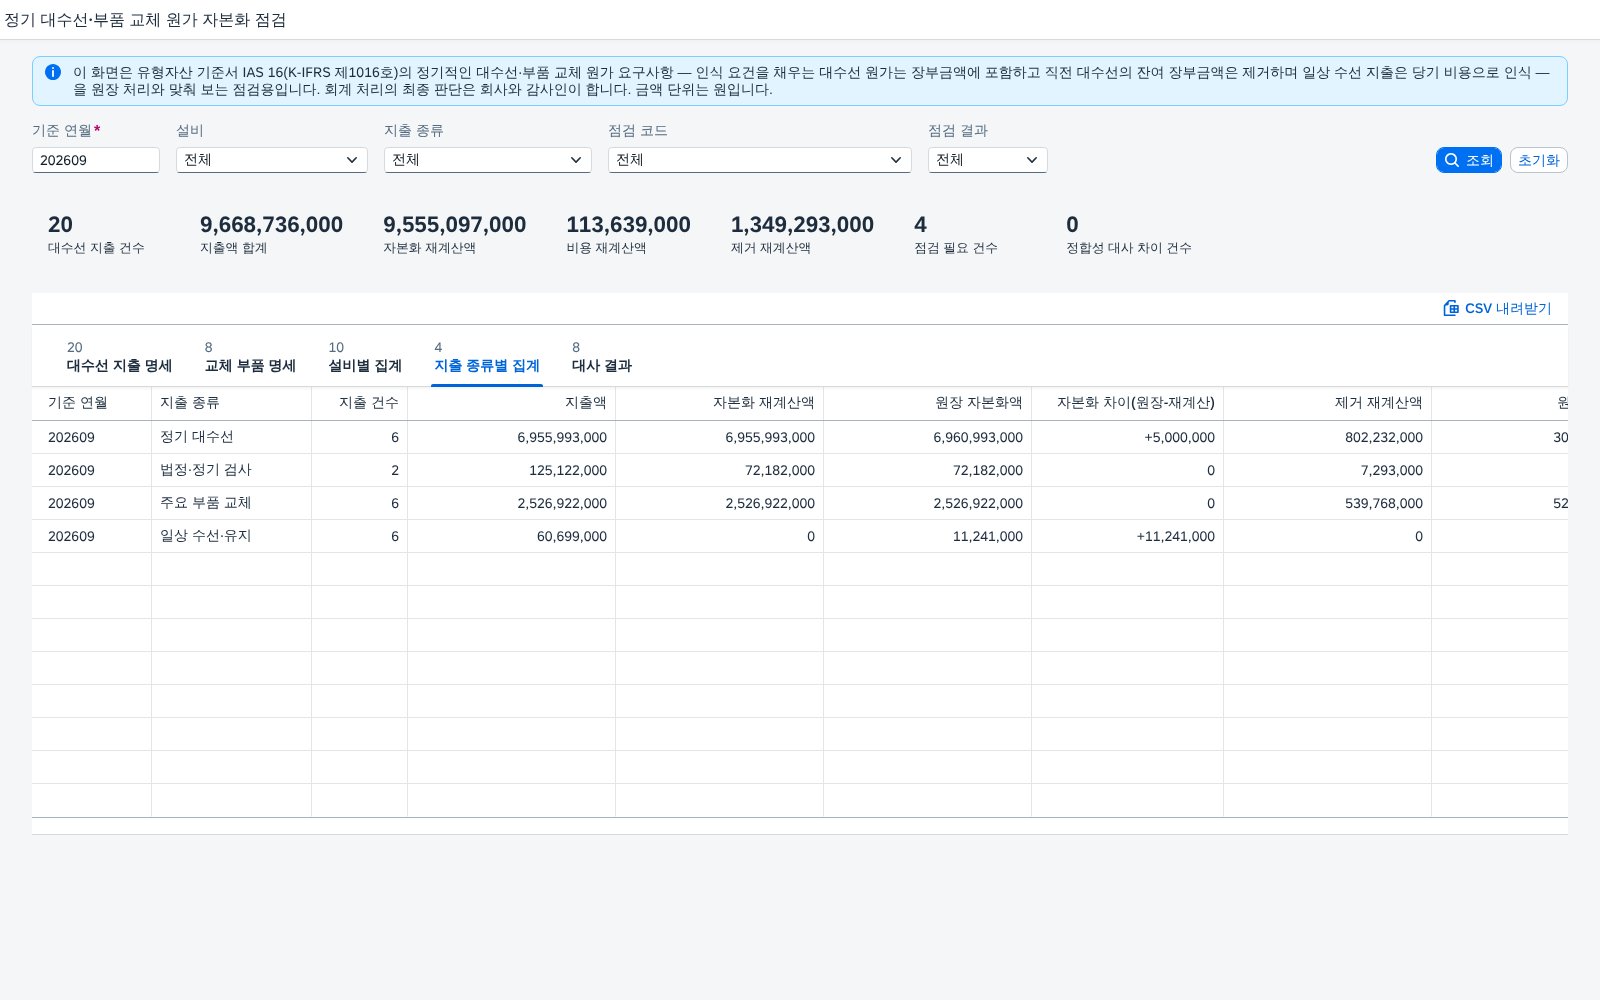The height and width of the screenshot is (1000, 1600).
Task: Click the 802,232,000 removal amount
Action: coord(1384,437)
